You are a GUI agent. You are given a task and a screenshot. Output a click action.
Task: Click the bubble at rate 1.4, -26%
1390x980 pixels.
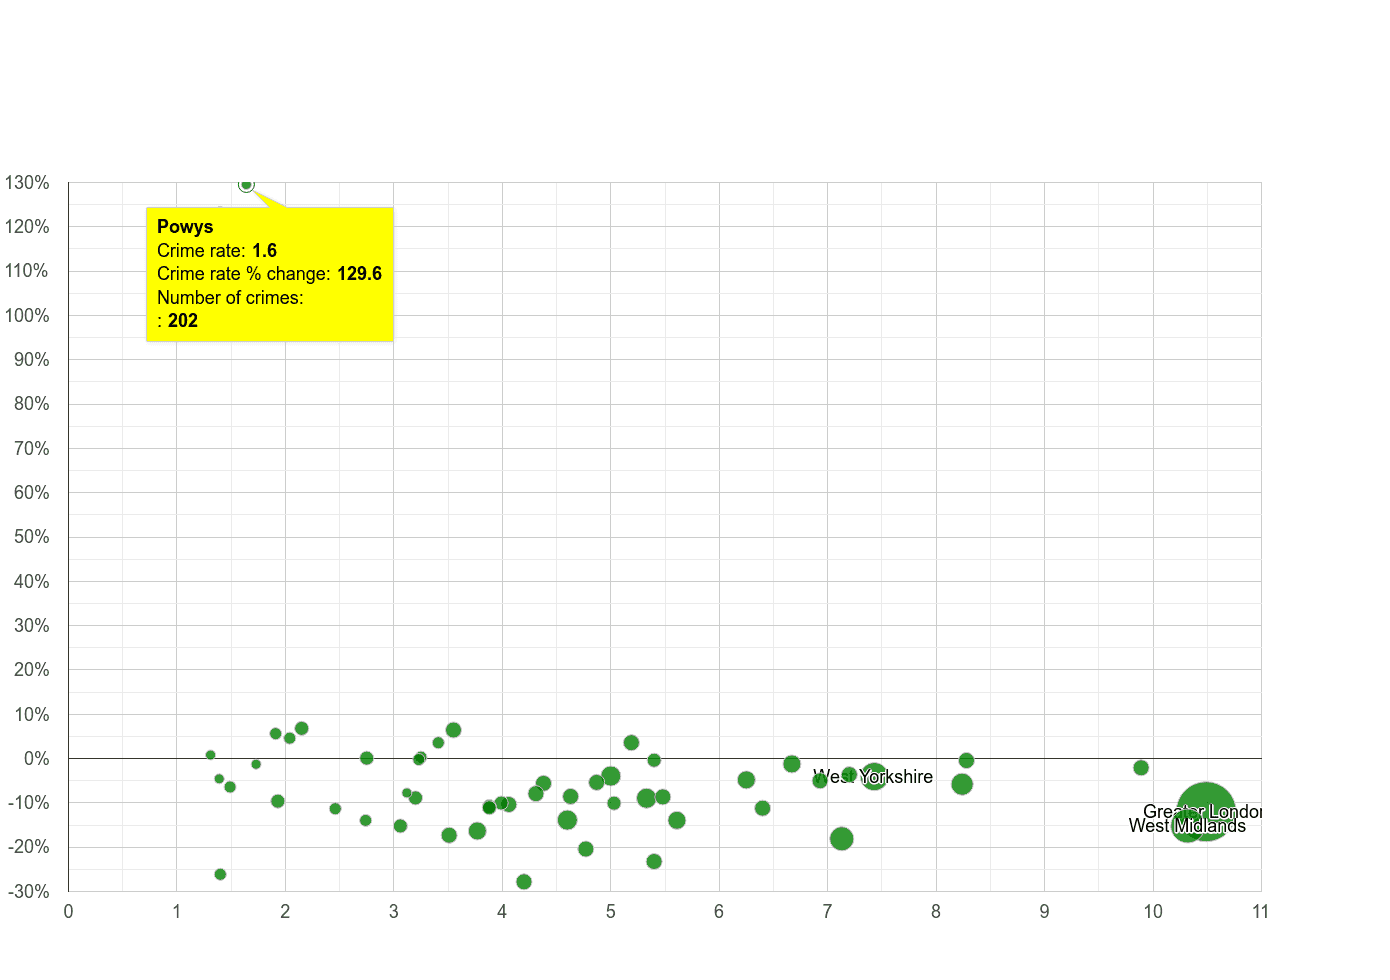coord(220,875)
